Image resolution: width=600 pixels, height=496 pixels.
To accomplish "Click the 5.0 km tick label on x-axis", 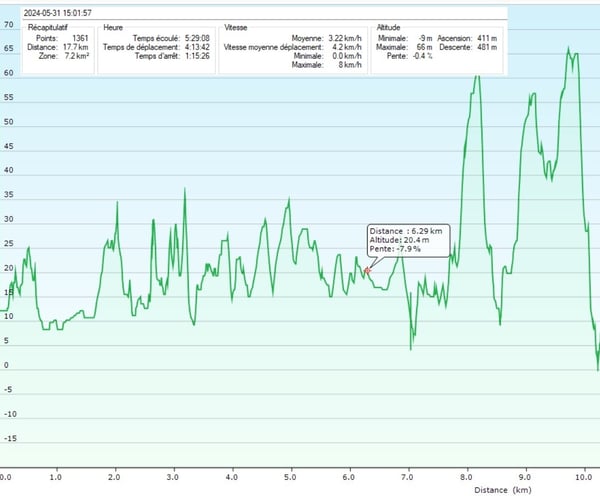I will (x=290, y=477).
